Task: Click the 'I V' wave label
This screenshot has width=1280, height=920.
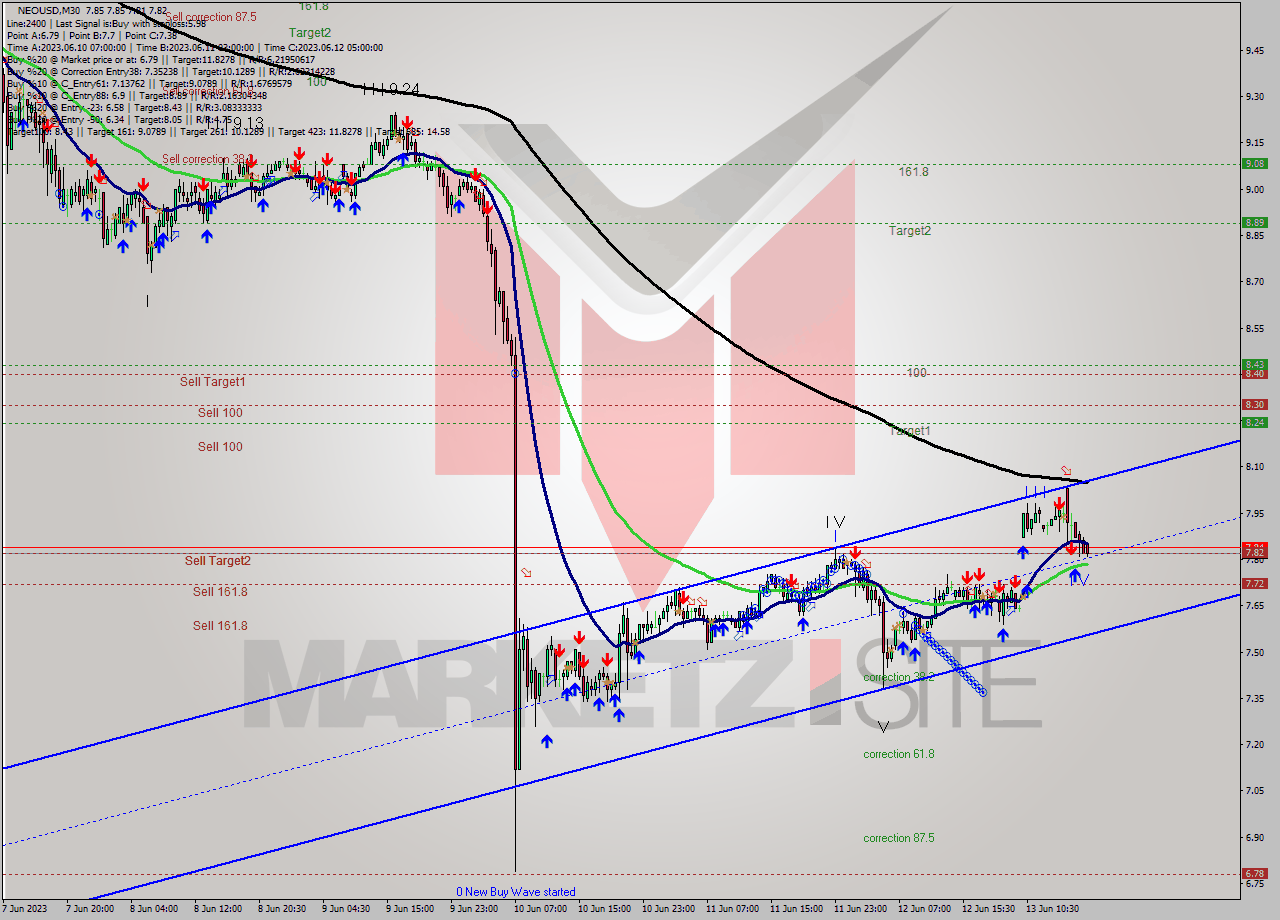Action: (x=836, y=522)
